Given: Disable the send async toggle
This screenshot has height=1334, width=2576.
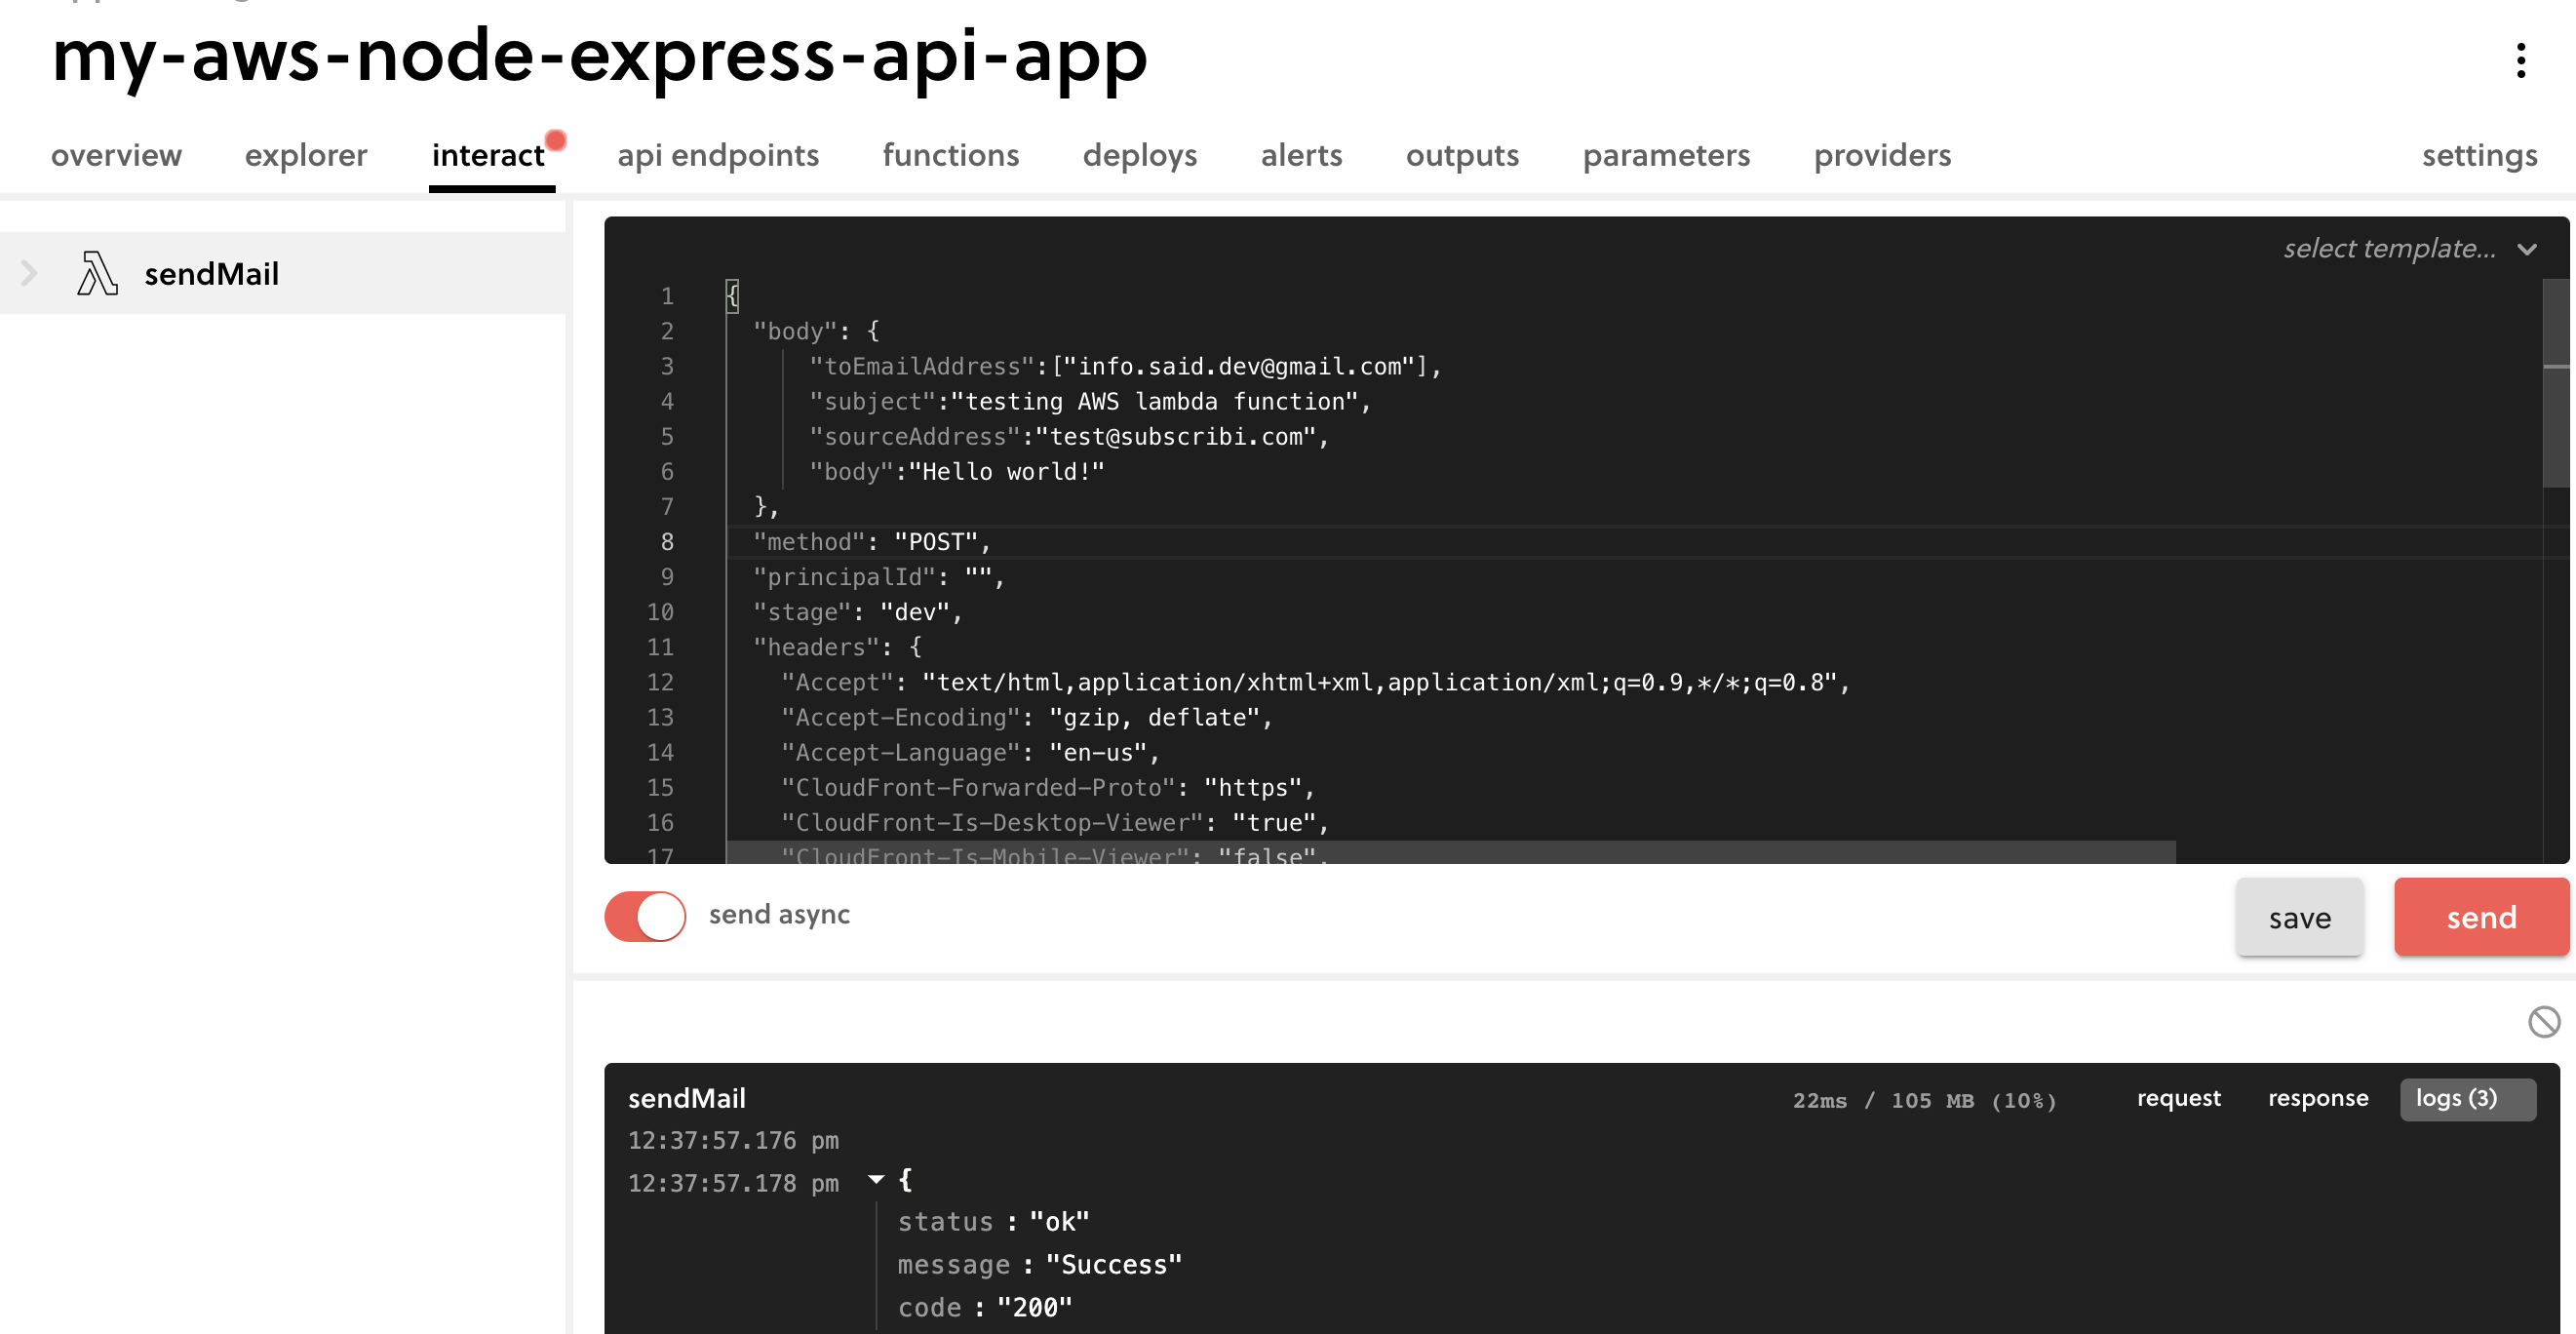Looking at the screenshot, I should click(645, 915).
